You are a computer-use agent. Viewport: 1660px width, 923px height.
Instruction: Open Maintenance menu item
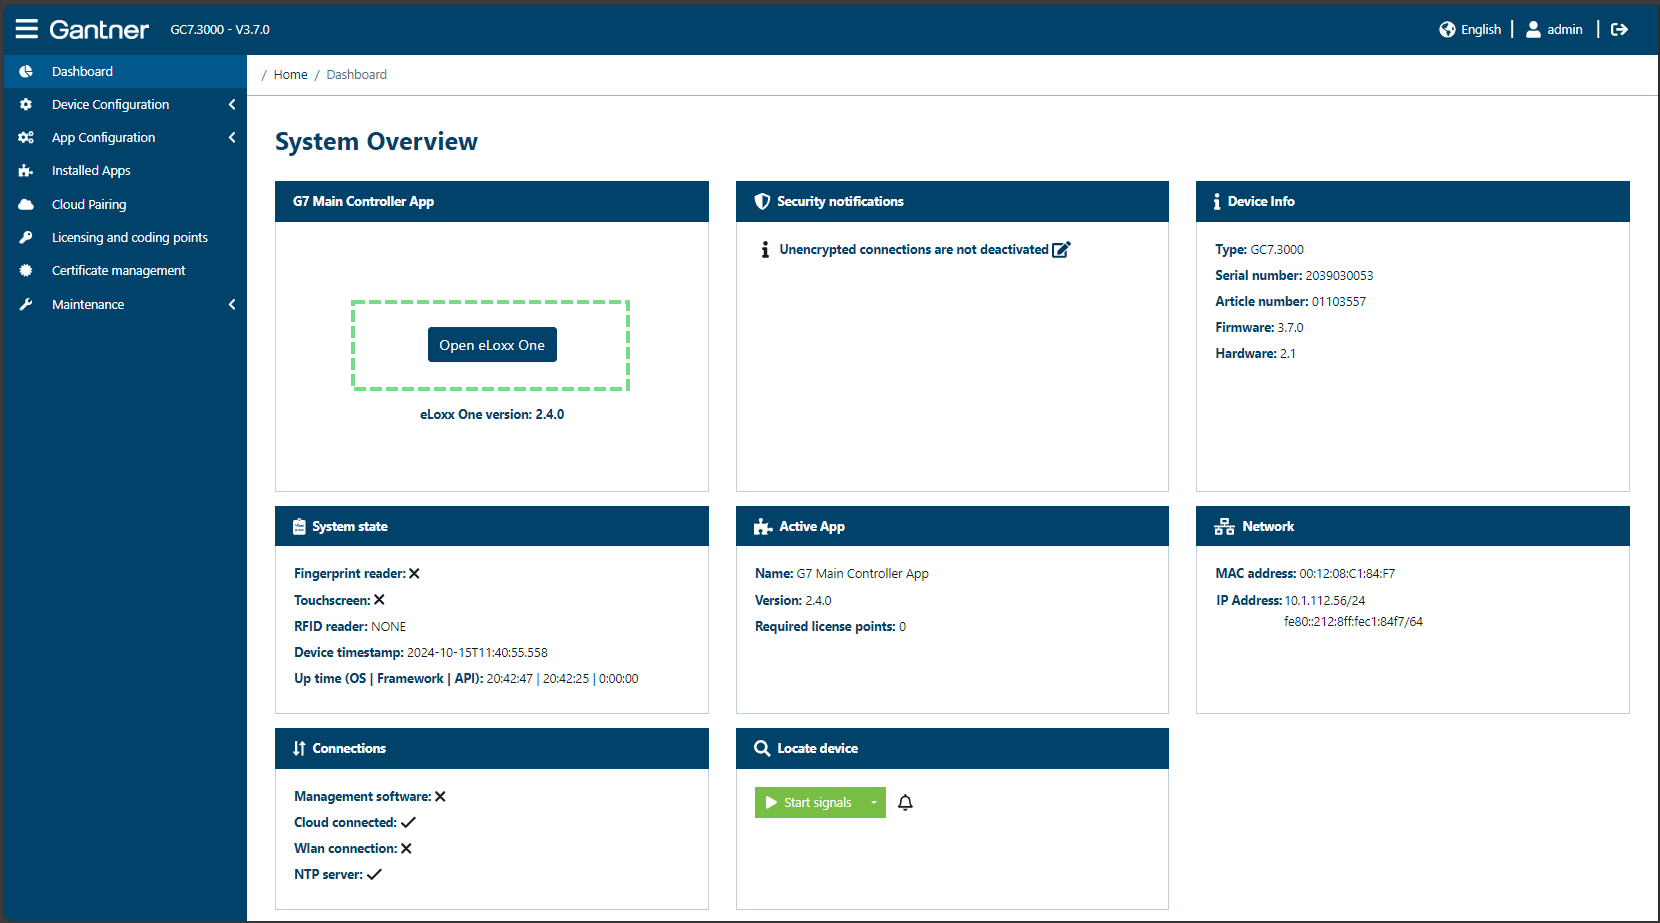point(124,304)
